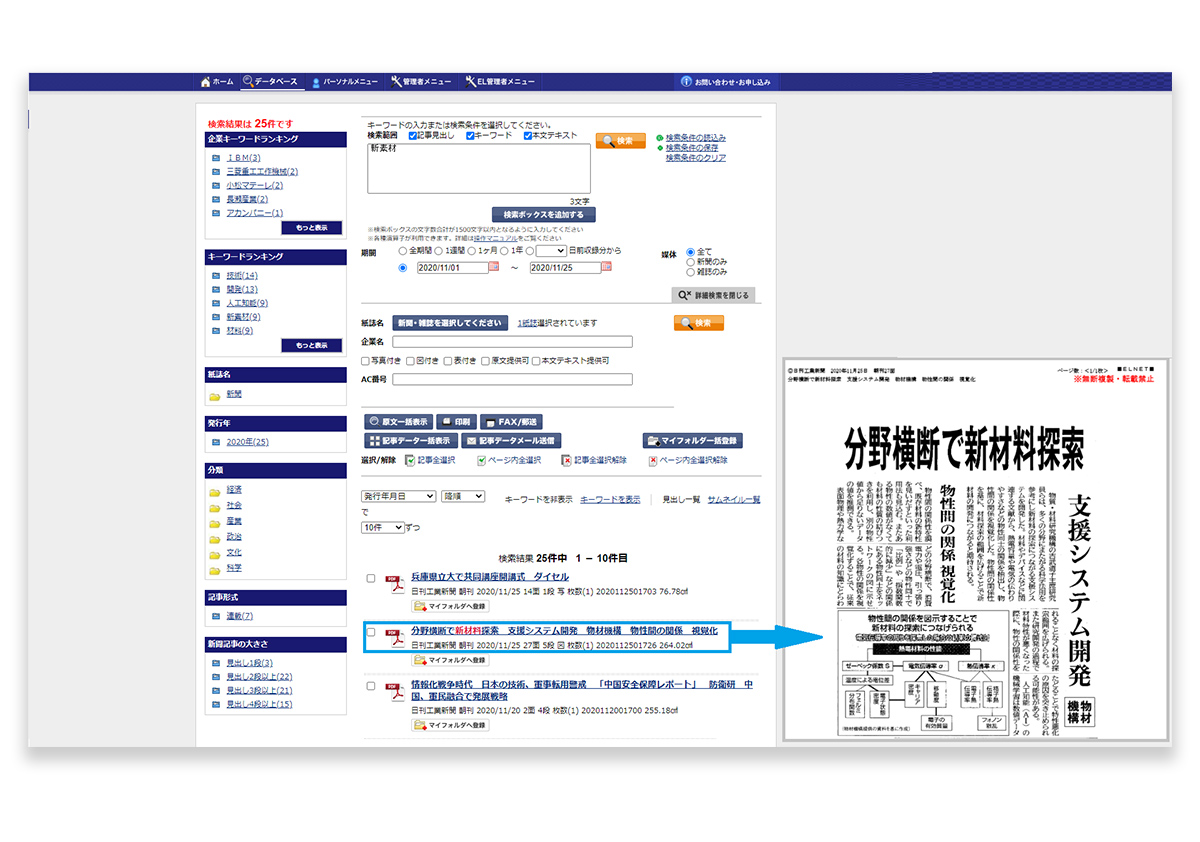Click 原文一括表示 toolbar button

398,422
